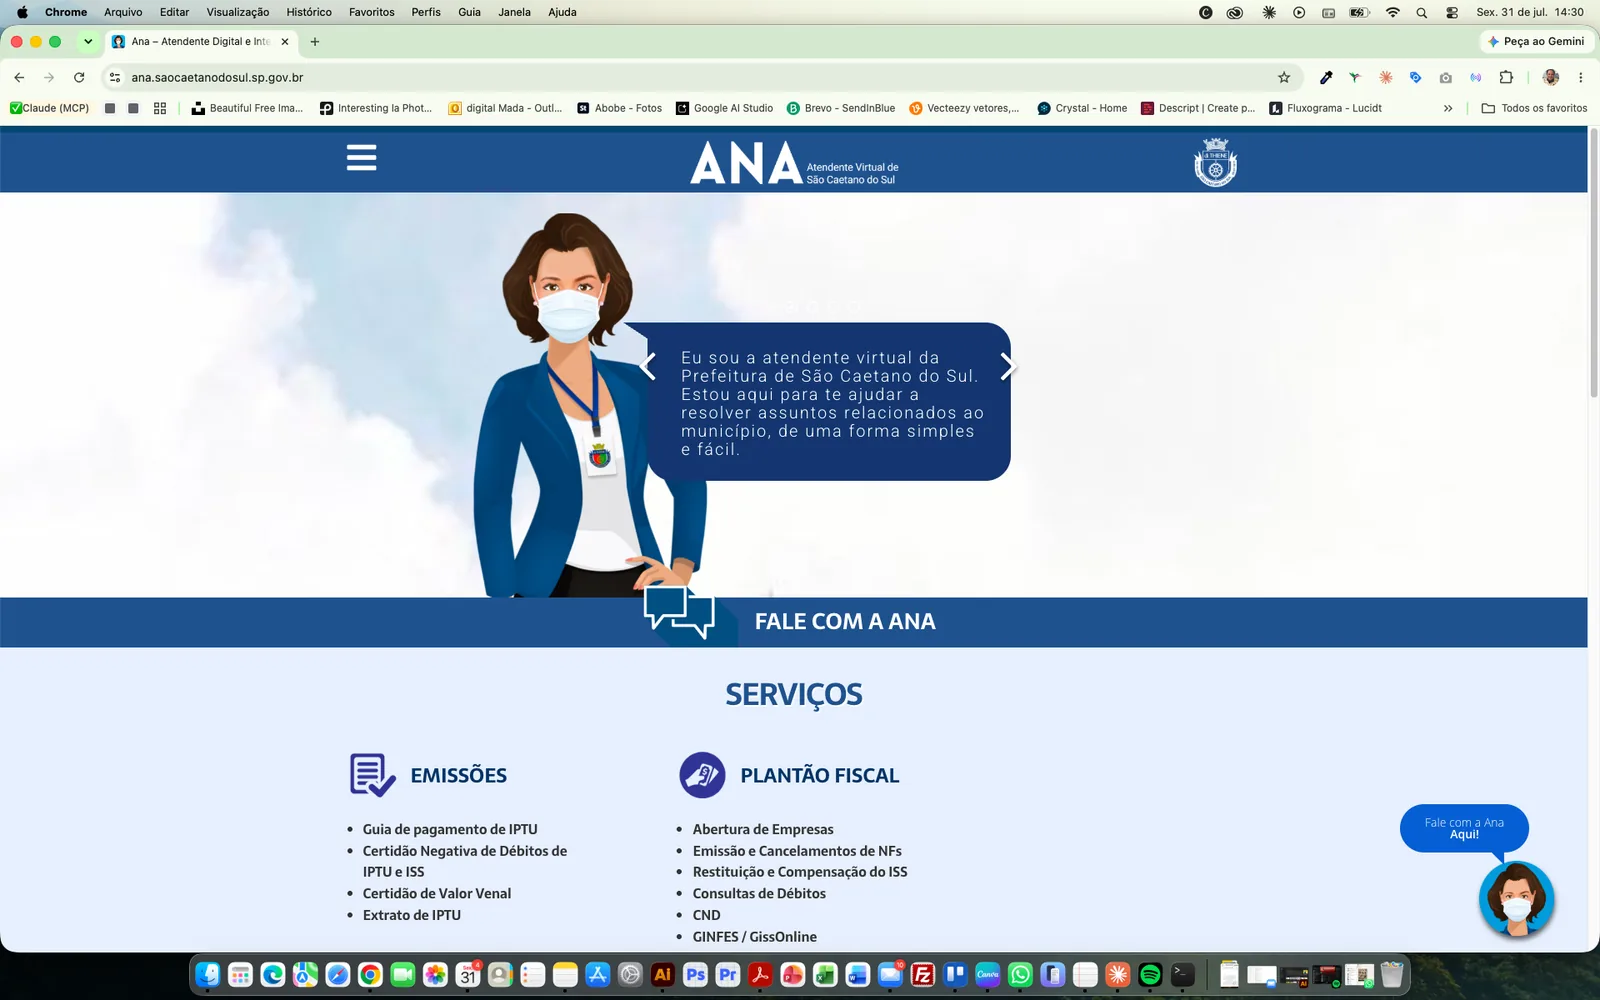Click the address bar URL
The image size is (1600, 1000).
pyautogui.click(x=217, y=77)
